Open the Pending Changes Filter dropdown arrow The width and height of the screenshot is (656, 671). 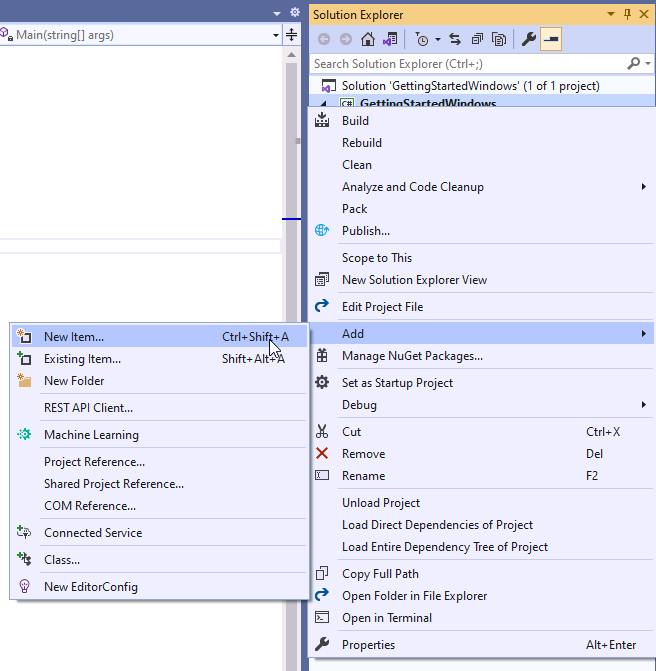pyautogui.click(x=438, y=39)
